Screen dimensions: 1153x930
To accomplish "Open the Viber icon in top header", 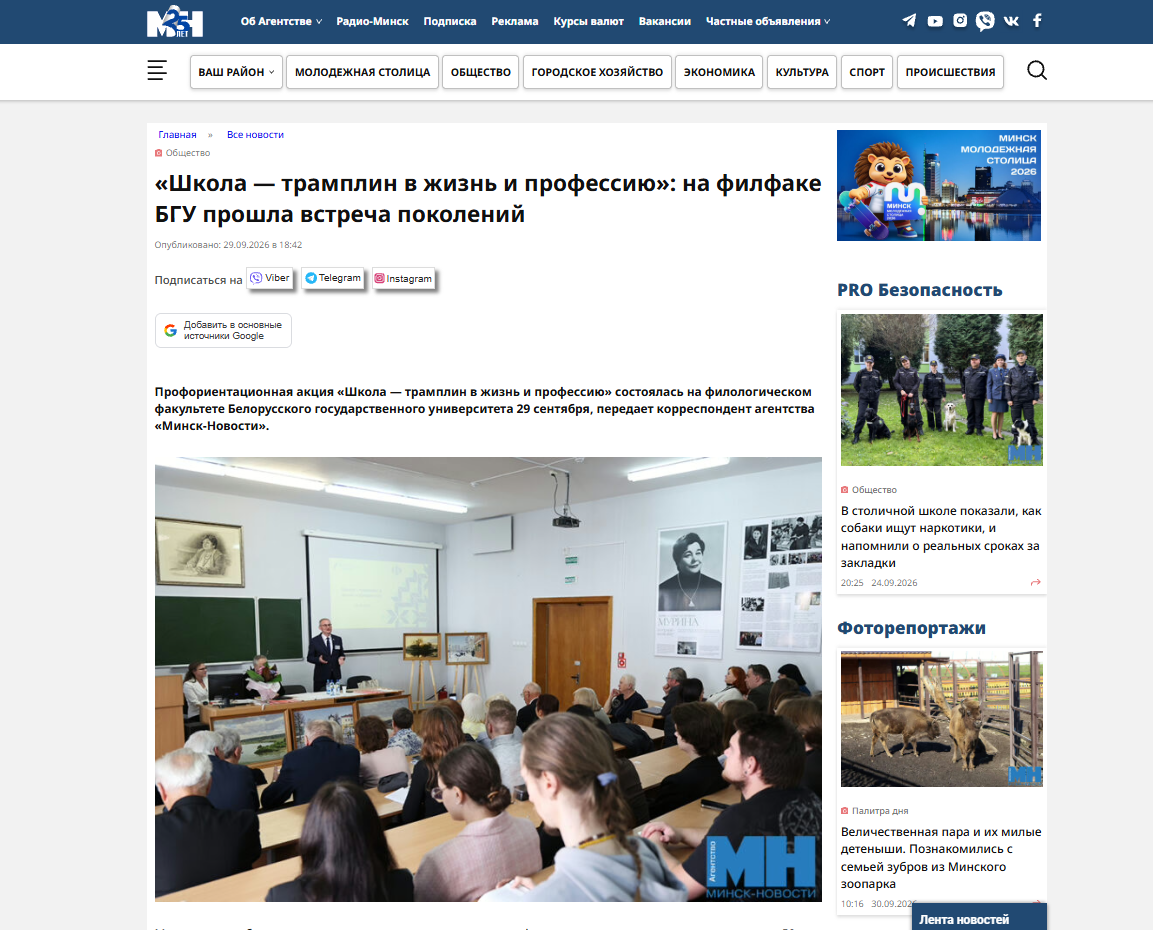I will [985, 21].
